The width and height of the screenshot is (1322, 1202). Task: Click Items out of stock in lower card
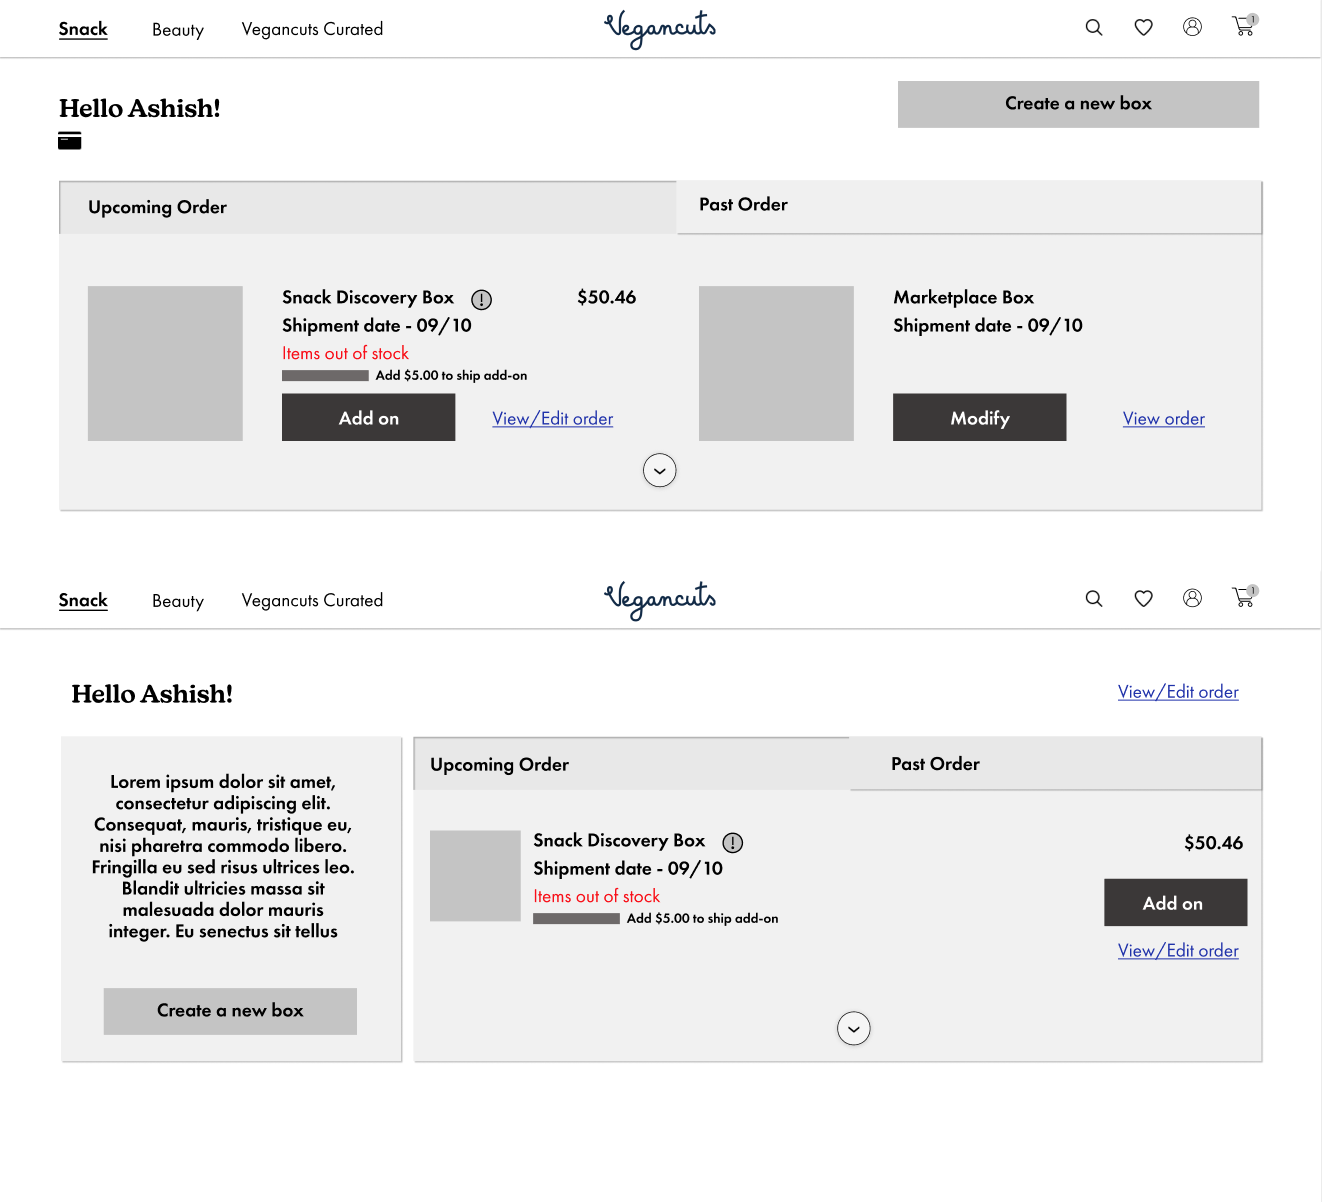point(596,896)
